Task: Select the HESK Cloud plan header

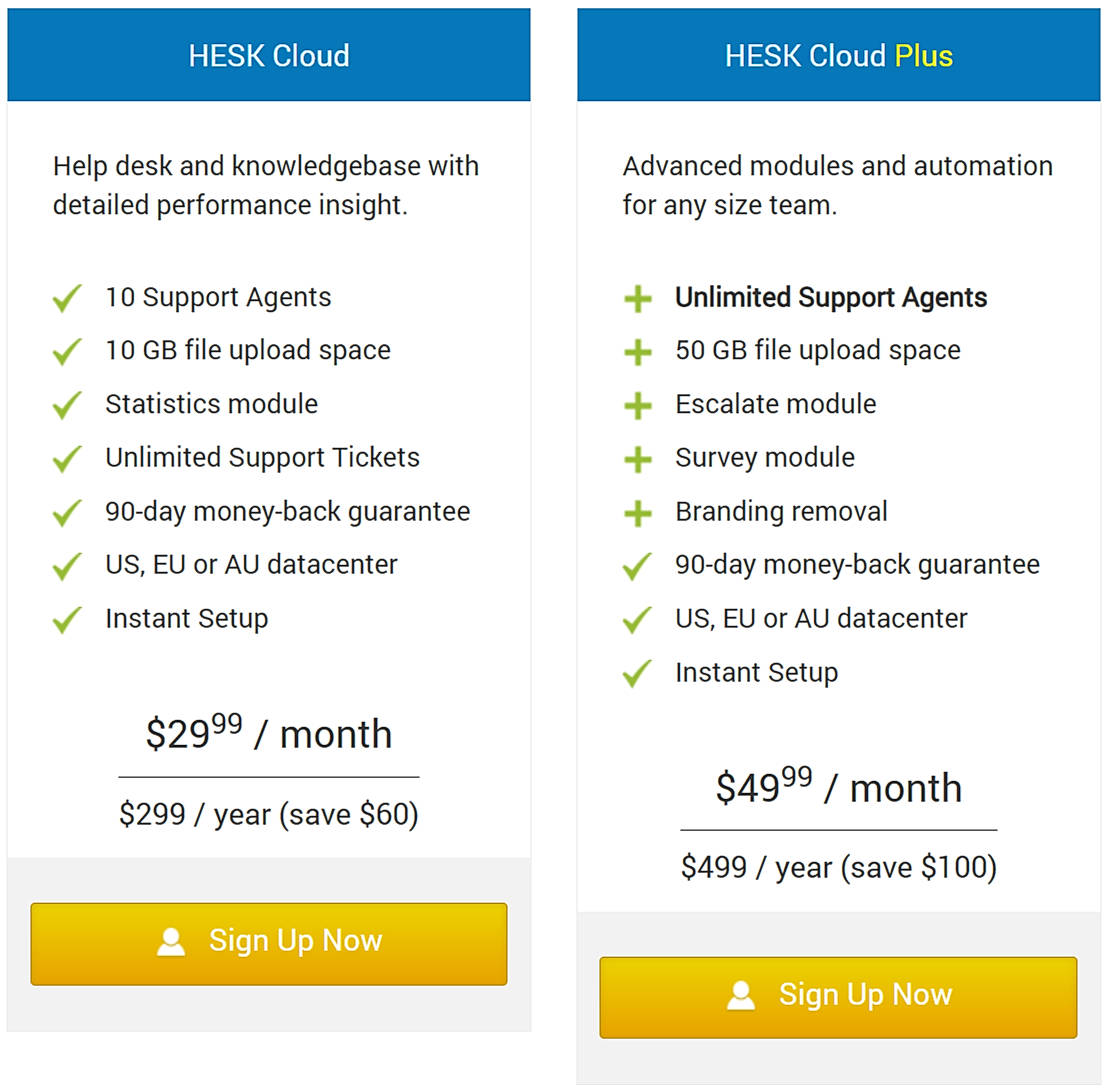Action: coord(269,55)
